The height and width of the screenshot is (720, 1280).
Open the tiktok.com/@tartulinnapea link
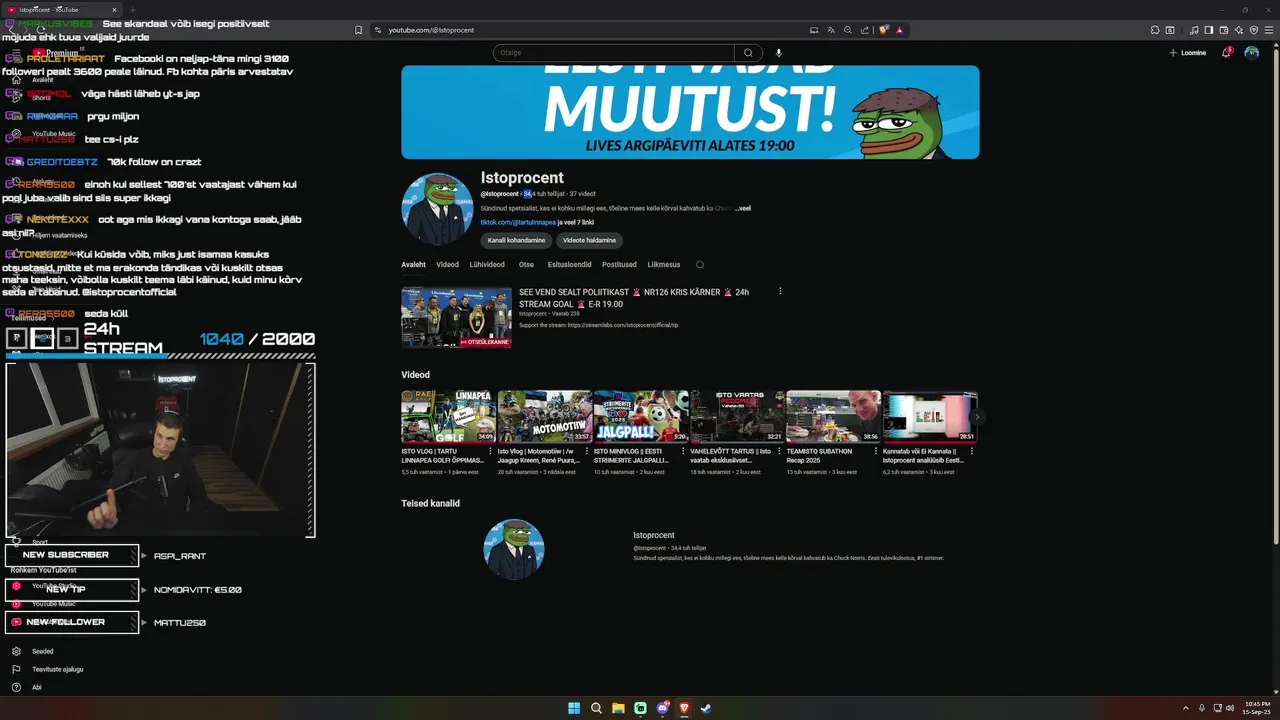pos(518,222)
